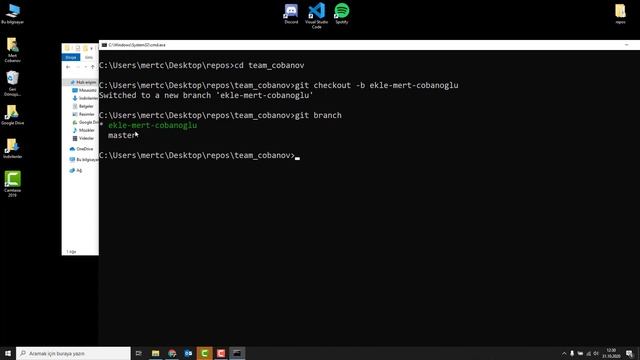Click 'cd team_cobanov' command line
Screen dimensions: 640x360
(x=202, y=65)
